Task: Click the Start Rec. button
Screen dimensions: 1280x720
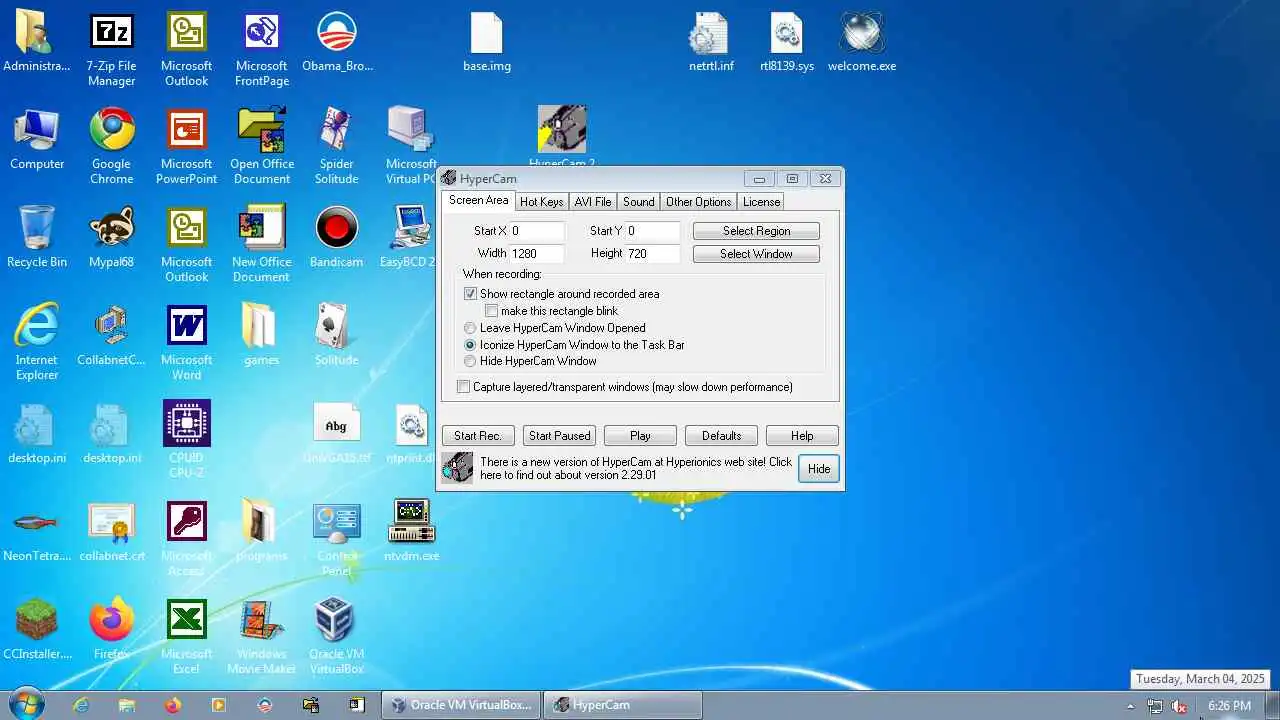Action: (478, 436)
